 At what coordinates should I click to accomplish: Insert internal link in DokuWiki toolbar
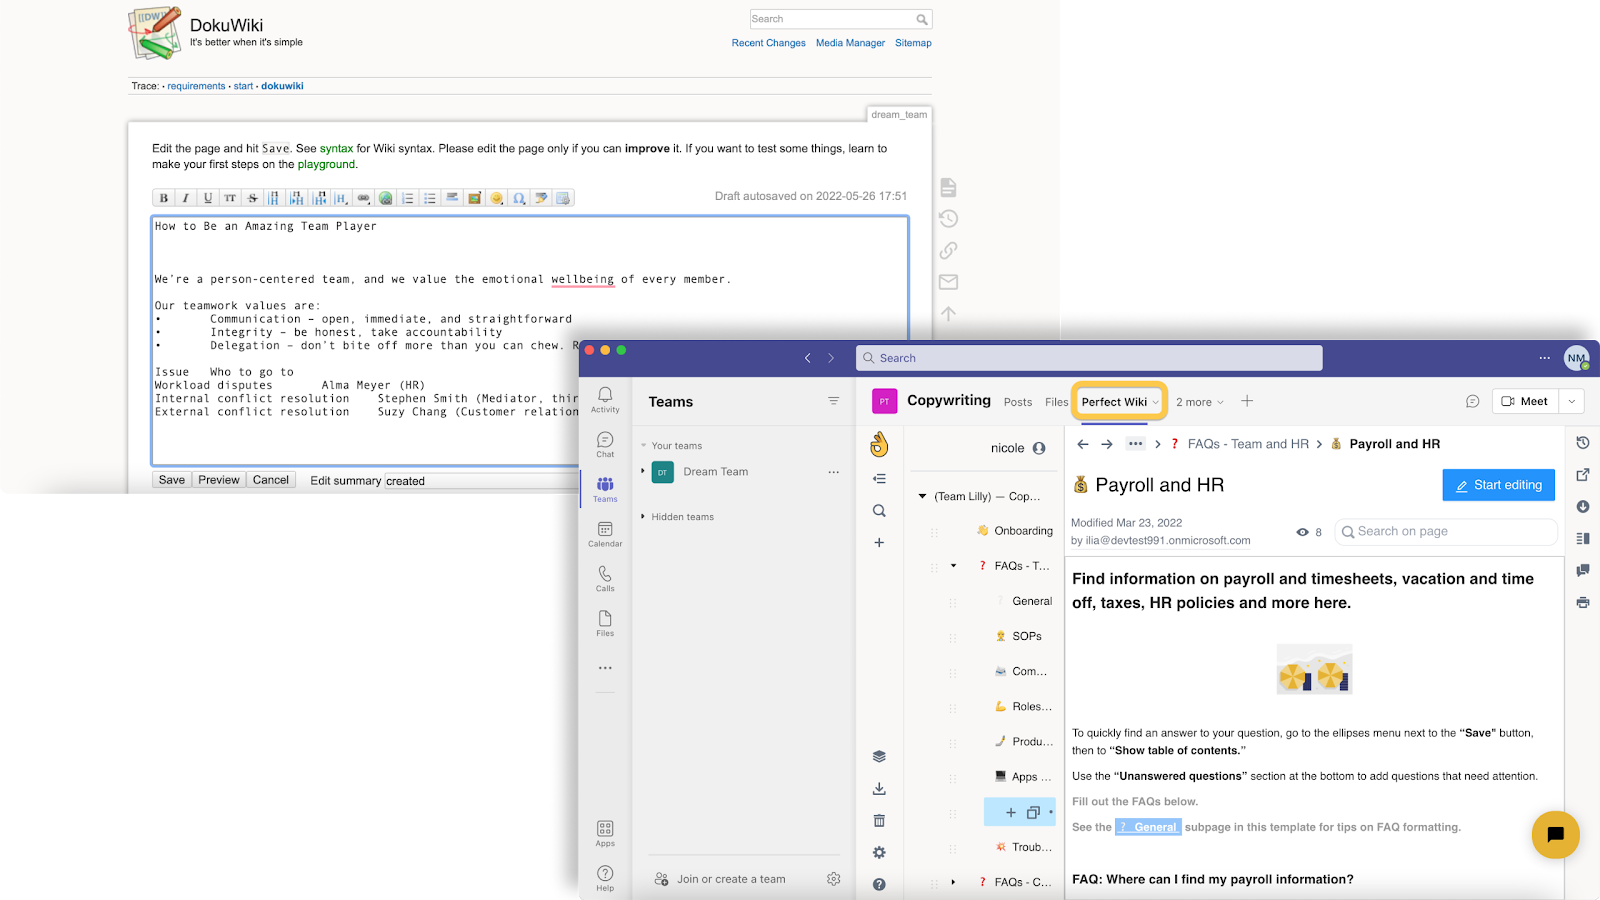tap(363, 198)
